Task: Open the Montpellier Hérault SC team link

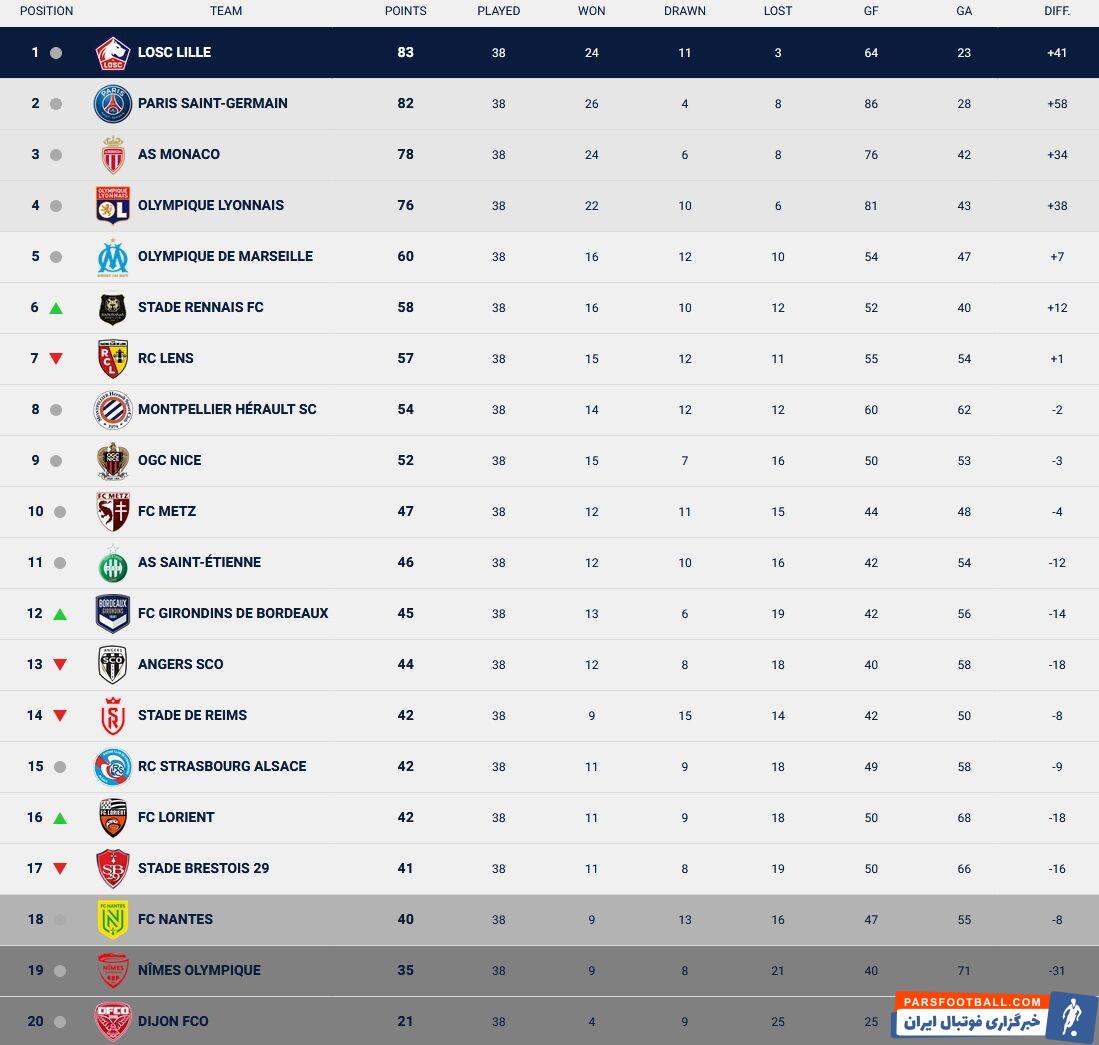Action: pos(227,409)
